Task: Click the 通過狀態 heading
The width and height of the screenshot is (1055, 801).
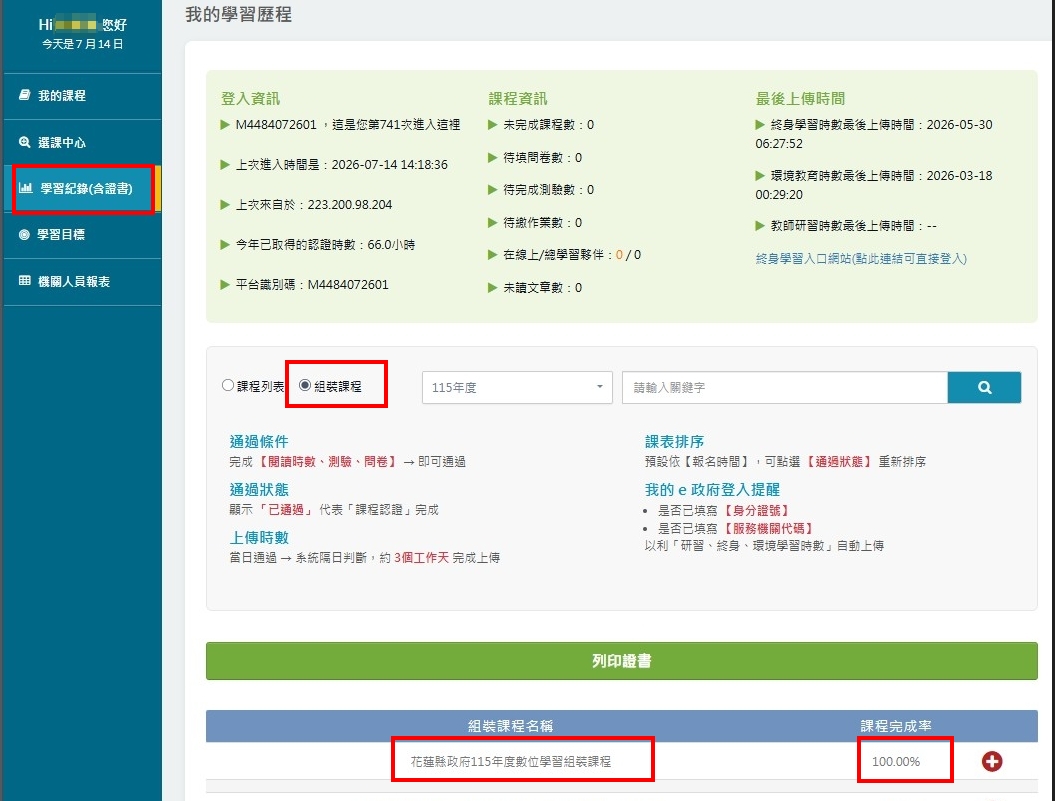Action: coord(259,489)
